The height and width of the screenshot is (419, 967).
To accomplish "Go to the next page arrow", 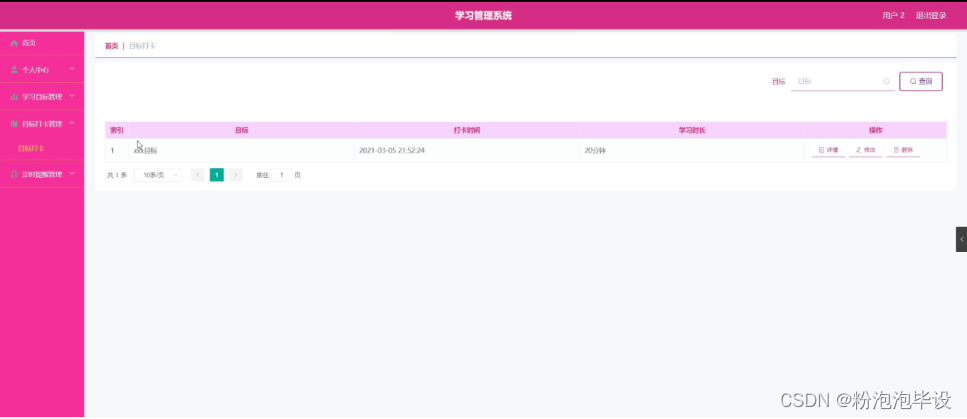I will click(236, 175).
